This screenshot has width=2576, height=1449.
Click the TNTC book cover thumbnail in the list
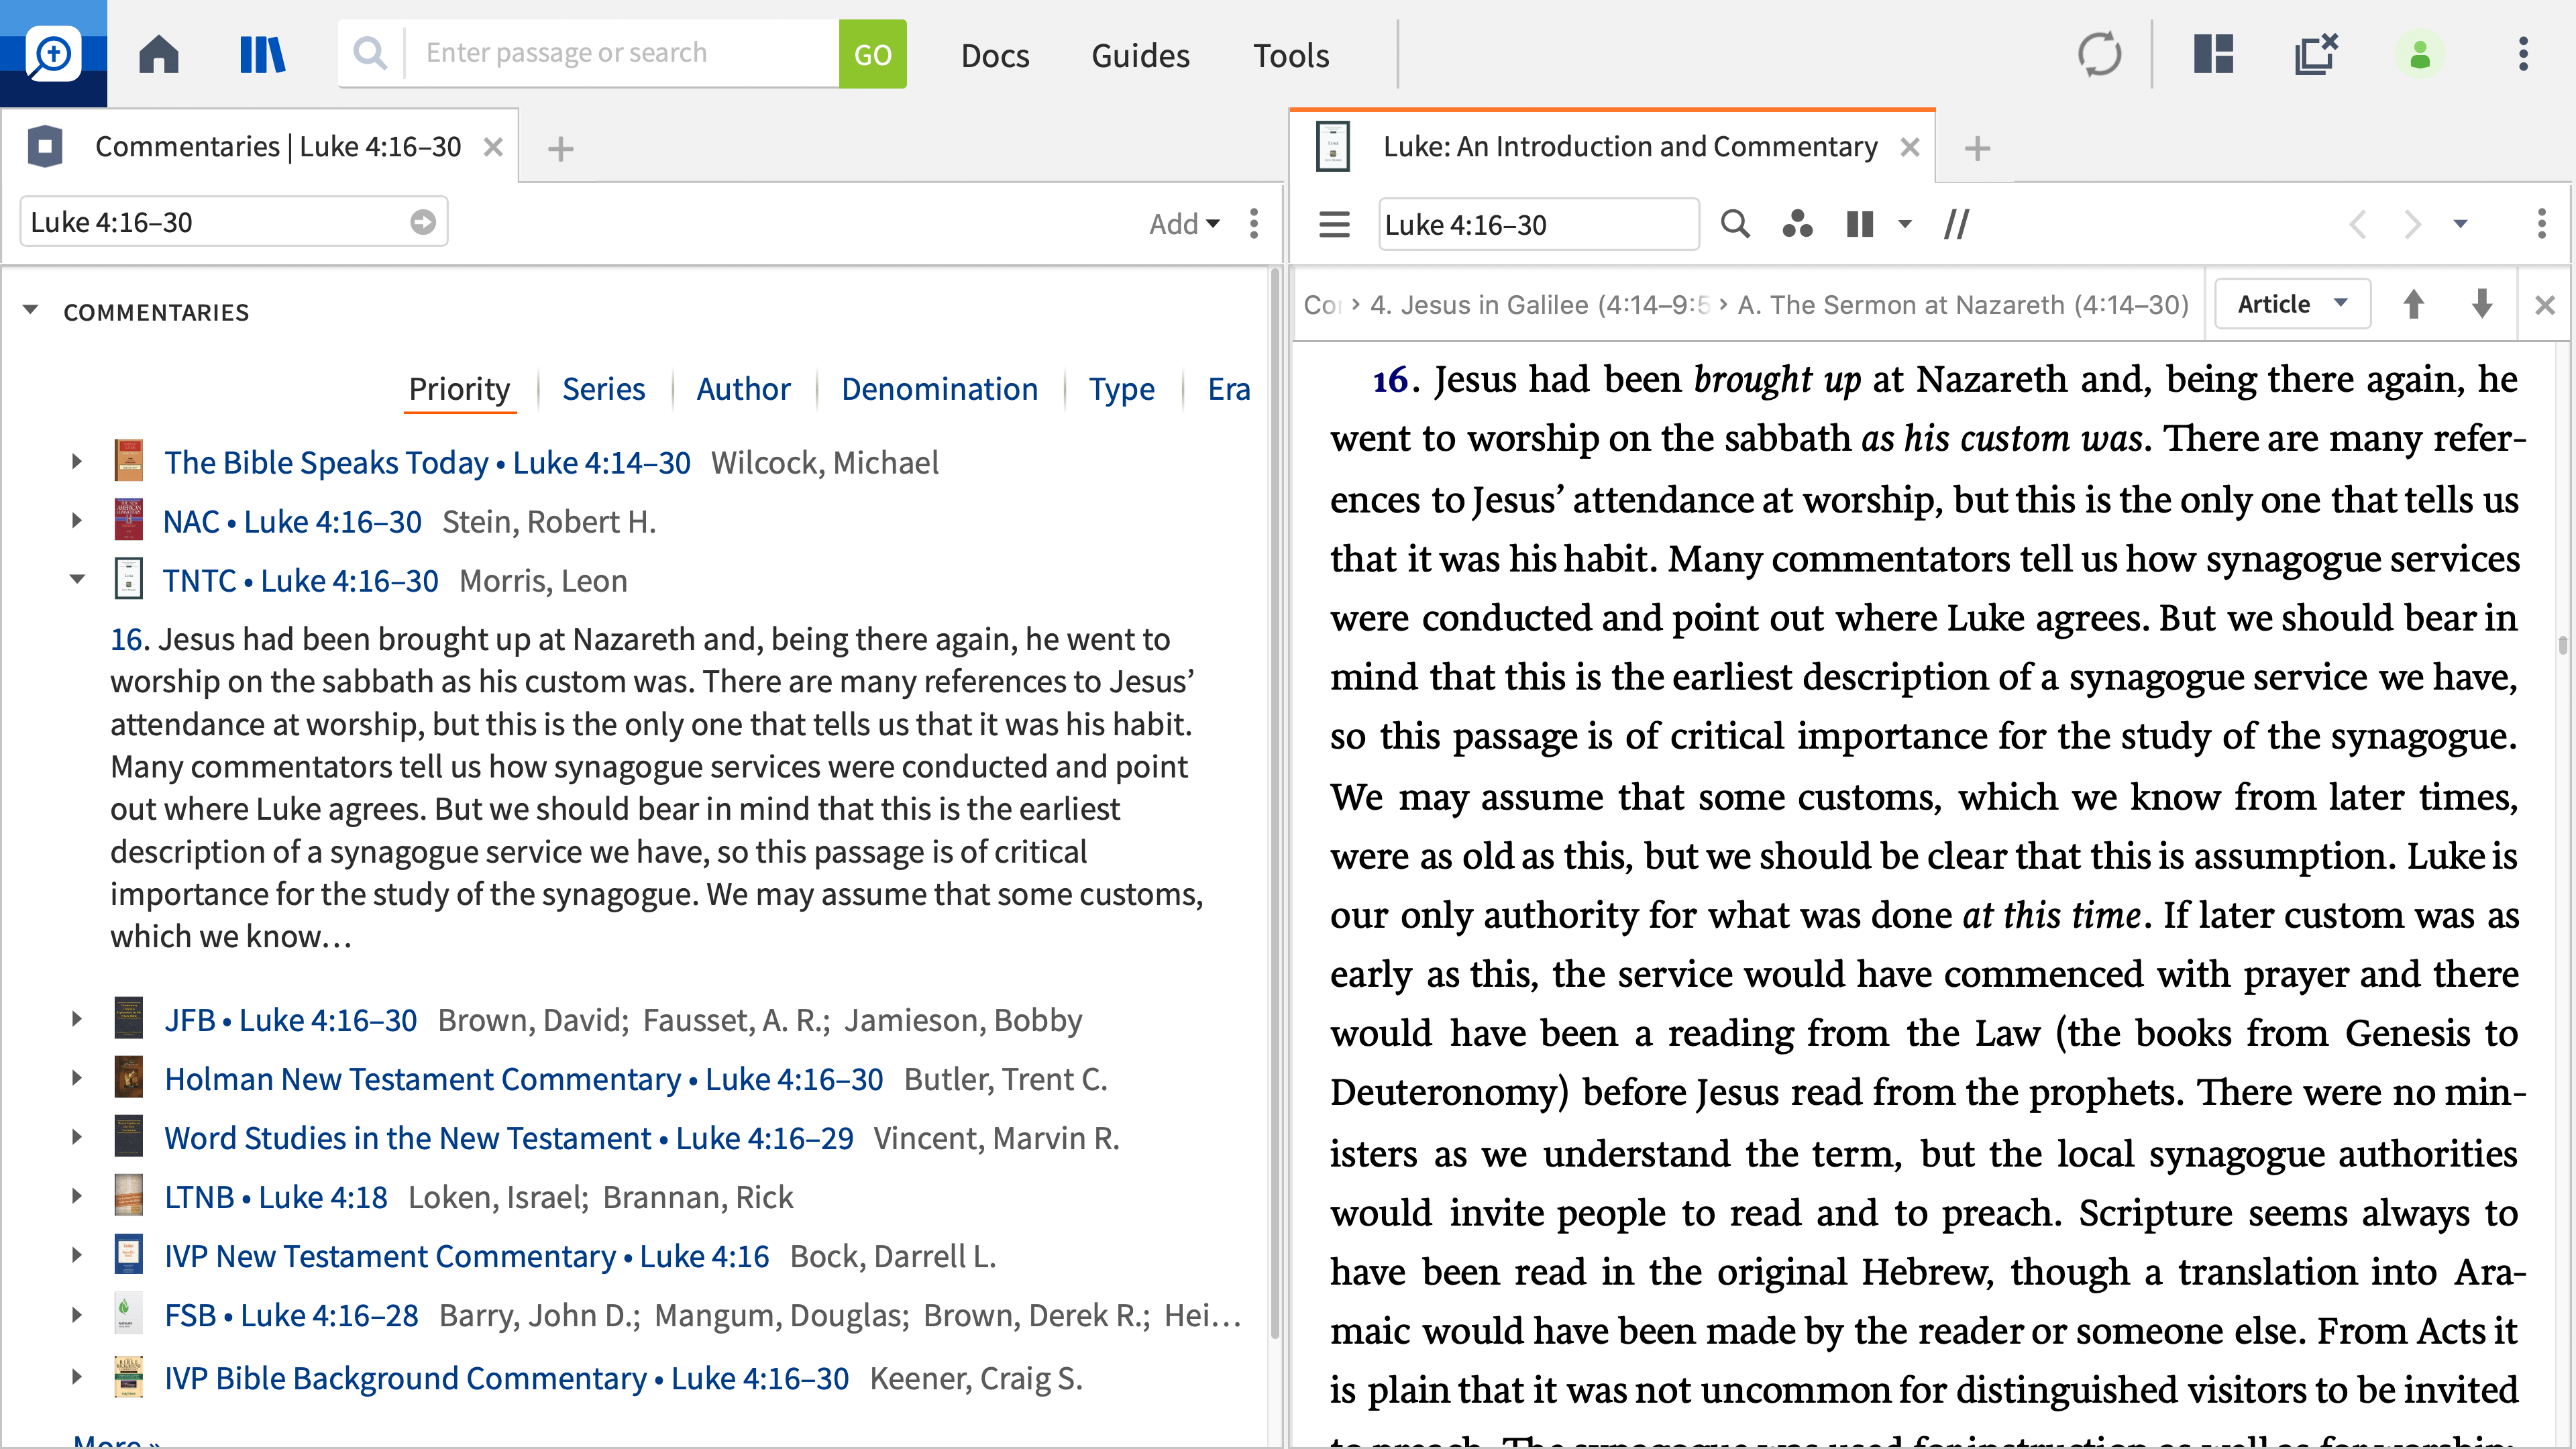coord(128,579)
